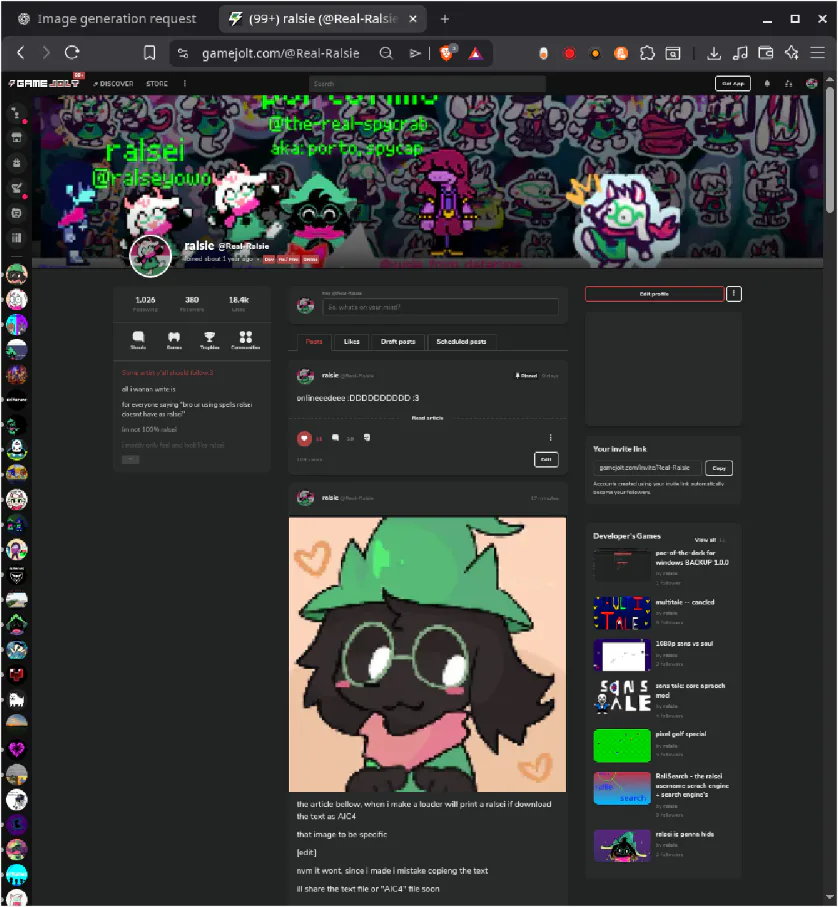
Task: Open the RalSearch game thumbnail
Action: tap(622, 788)
